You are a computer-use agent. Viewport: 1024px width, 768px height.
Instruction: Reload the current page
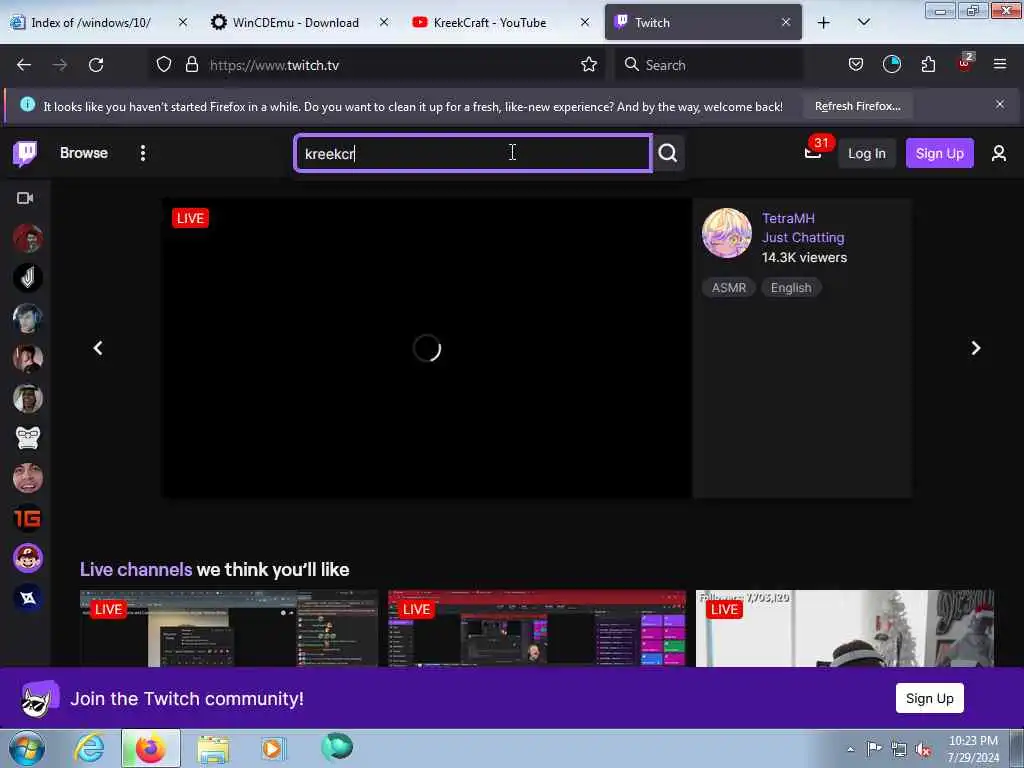click(x=96, y=65)
